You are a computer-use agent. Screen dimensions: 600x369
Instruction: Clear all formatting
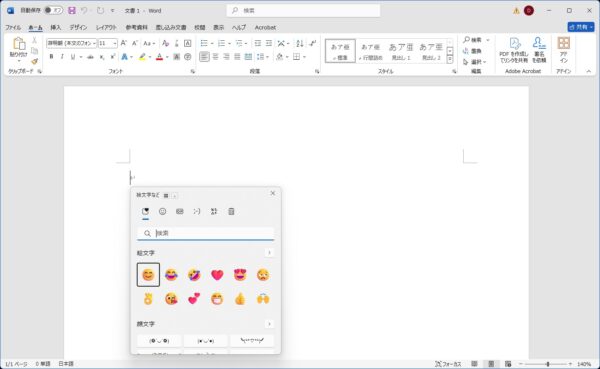(x=165, y=43)
